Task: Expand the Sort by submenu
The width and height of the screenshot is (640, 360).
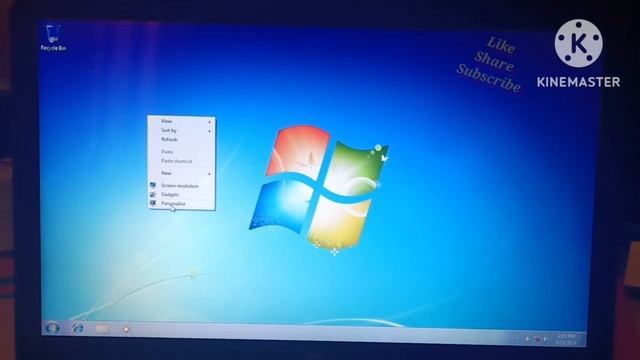Action: pos(182,130)
